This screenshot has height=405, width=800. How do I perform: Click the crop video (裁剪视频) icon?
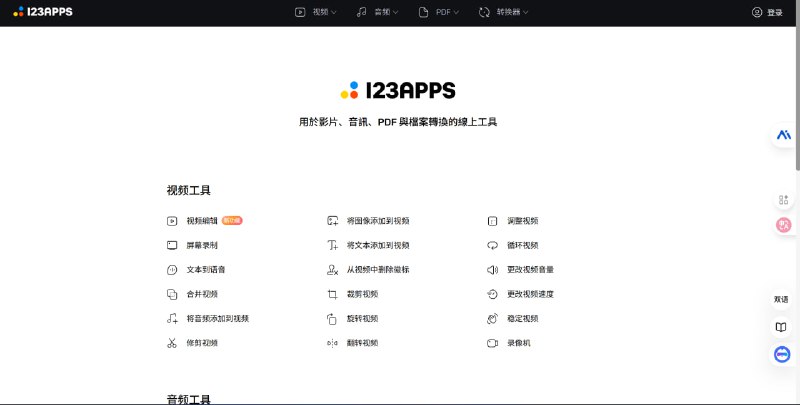[332, 294]
